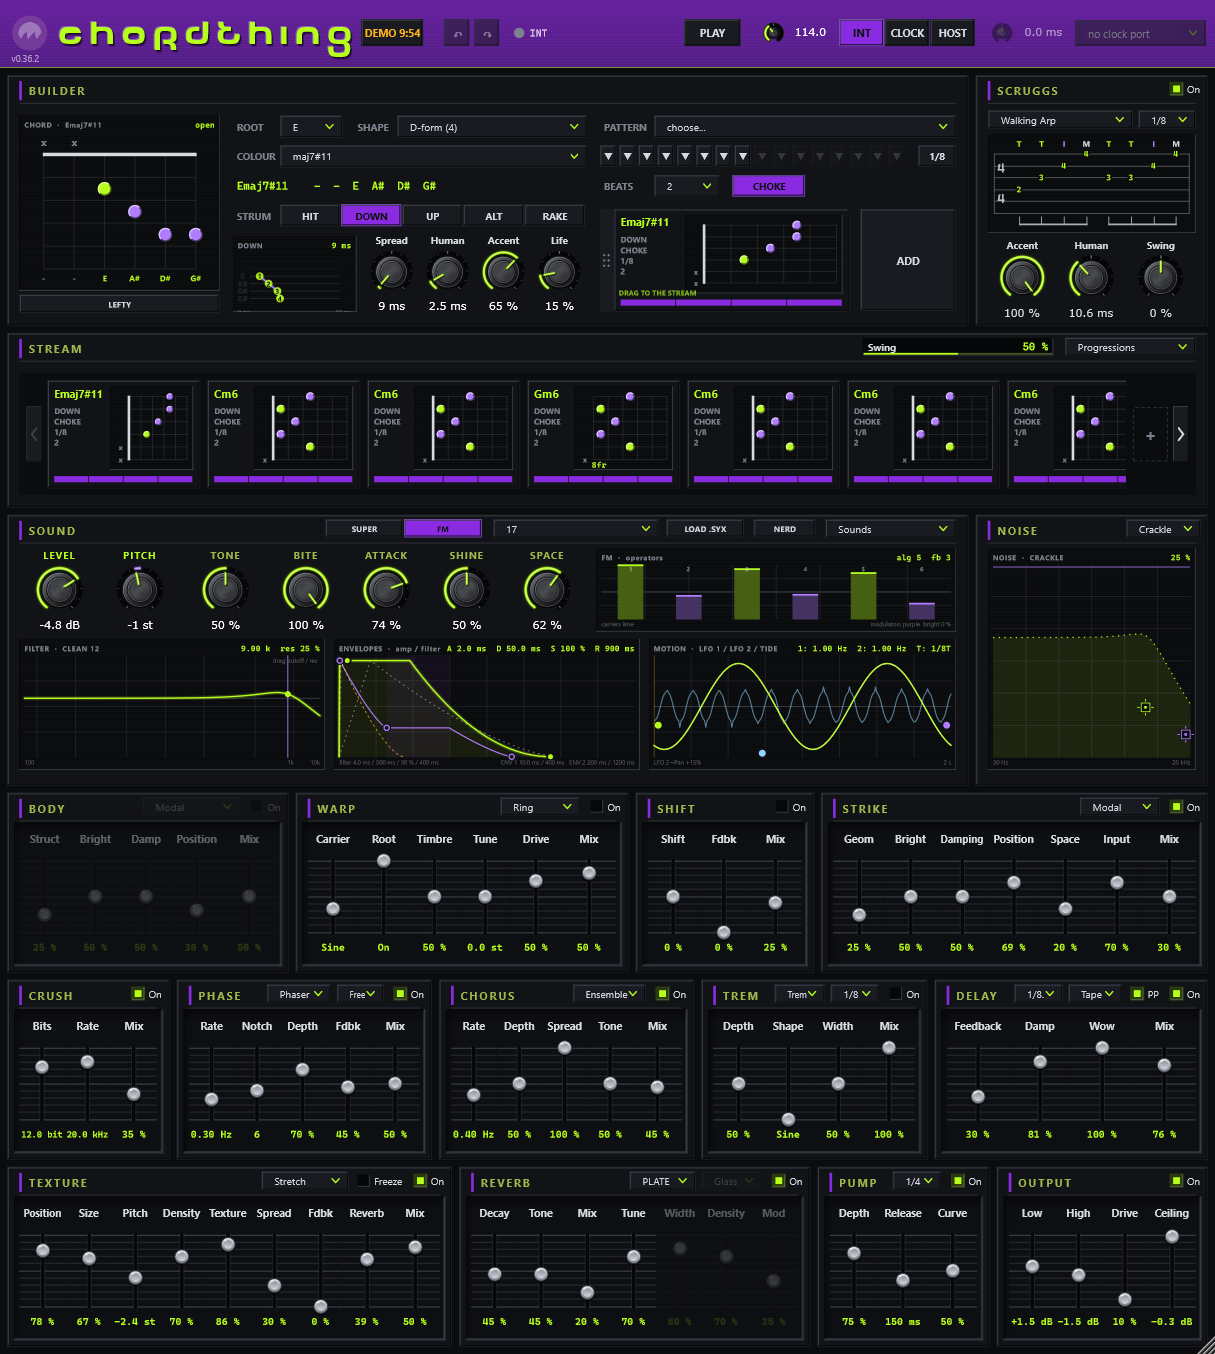Screen dimensions: 1215x1354
Task: Click the PLAY button
Action: coord(712,33)
